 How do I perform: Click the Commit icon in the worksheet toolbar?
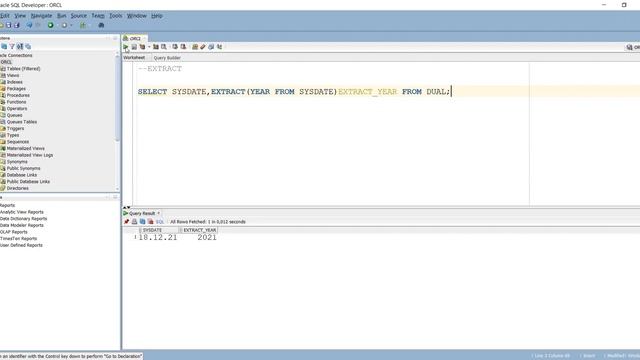(x=175, y=47)
